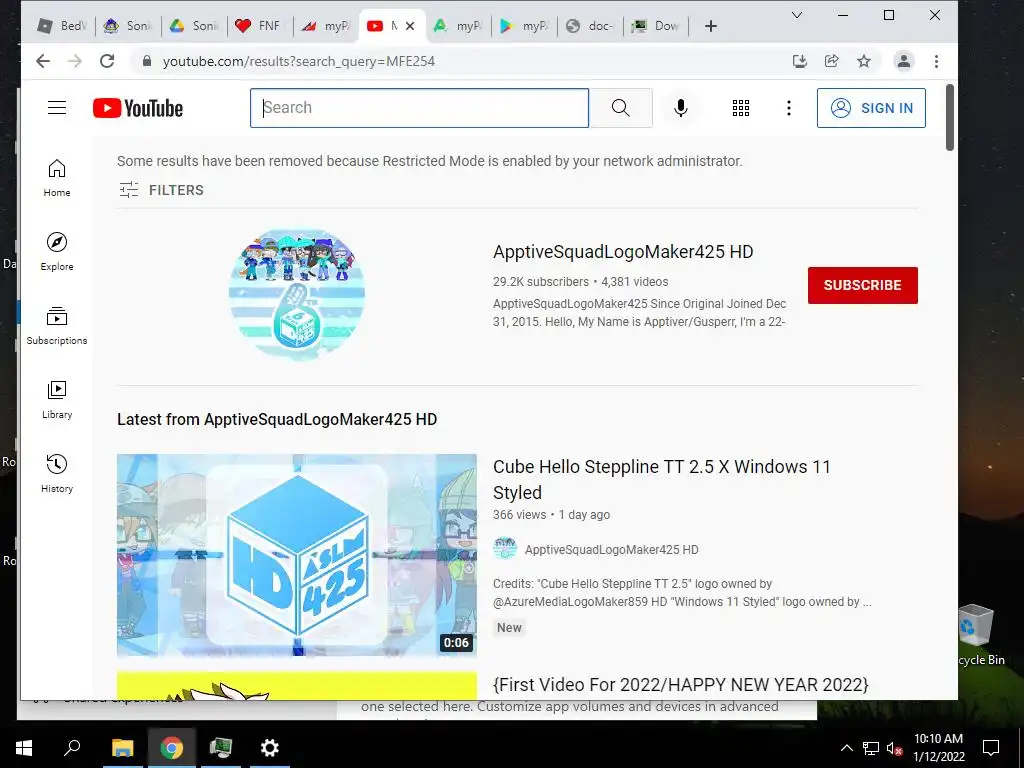
Task: Switch to the Dow tab
Action: 656,26
